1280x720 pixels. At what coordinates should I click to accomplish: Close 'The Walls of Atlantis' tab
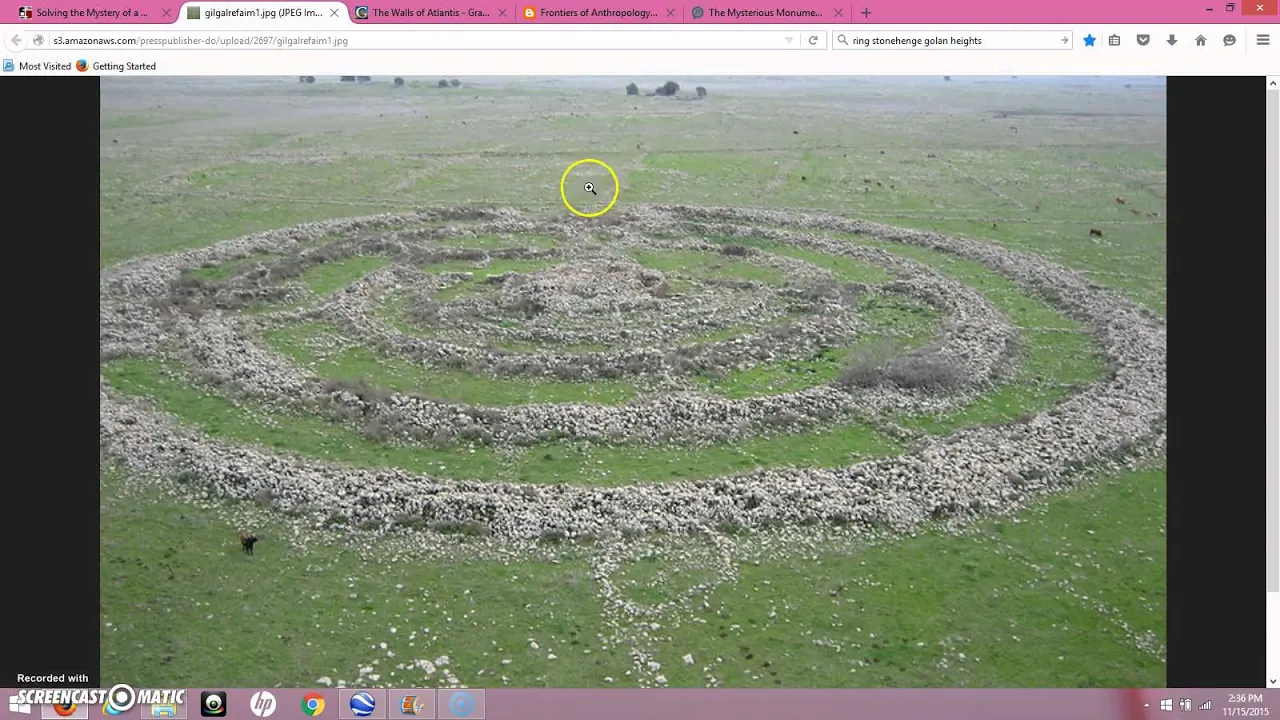tap(502, 12)
